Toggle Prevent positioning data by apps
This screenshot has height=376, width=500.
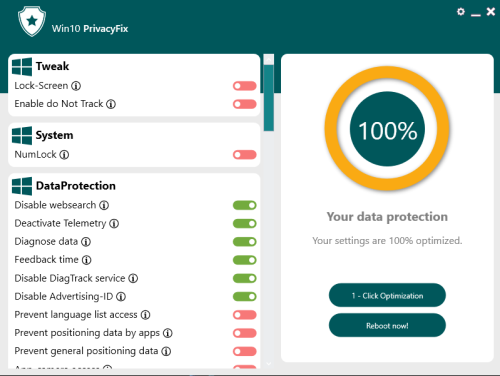[x=245, y=333]
